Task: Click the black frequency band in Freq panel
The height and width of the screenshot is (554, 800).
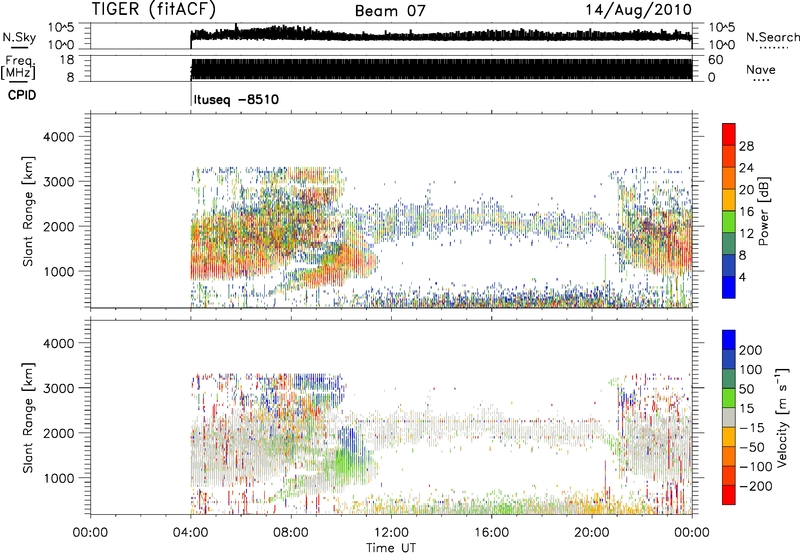Action: coord(441,69)
